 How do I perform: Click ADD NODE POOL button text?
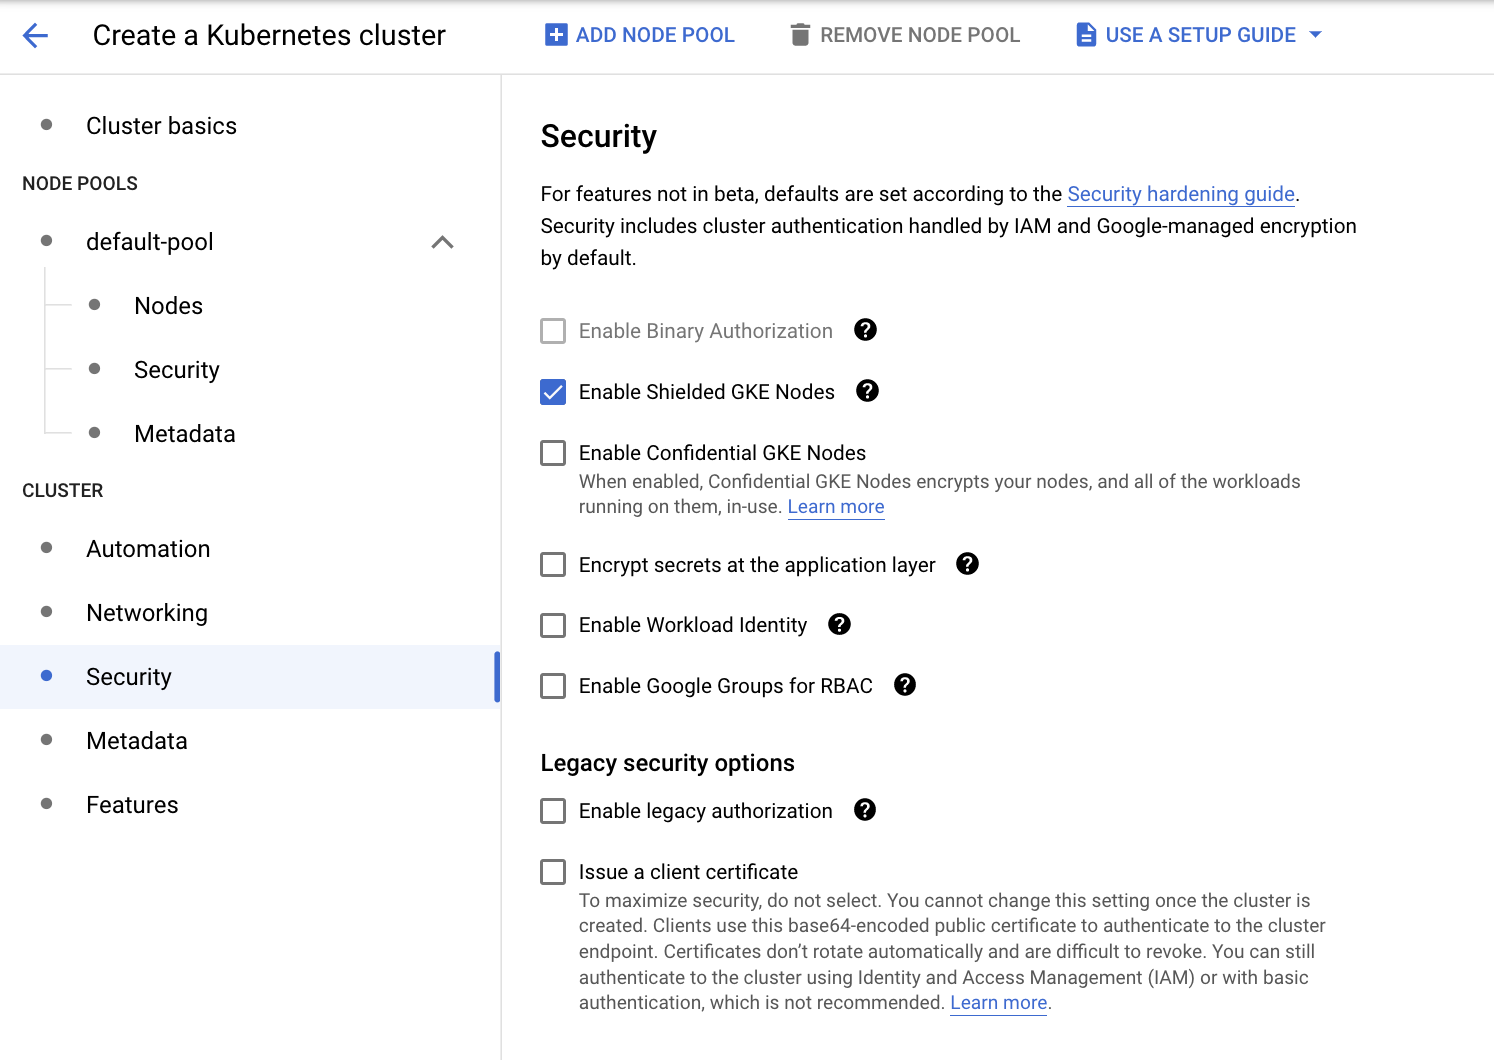point(655,35)
